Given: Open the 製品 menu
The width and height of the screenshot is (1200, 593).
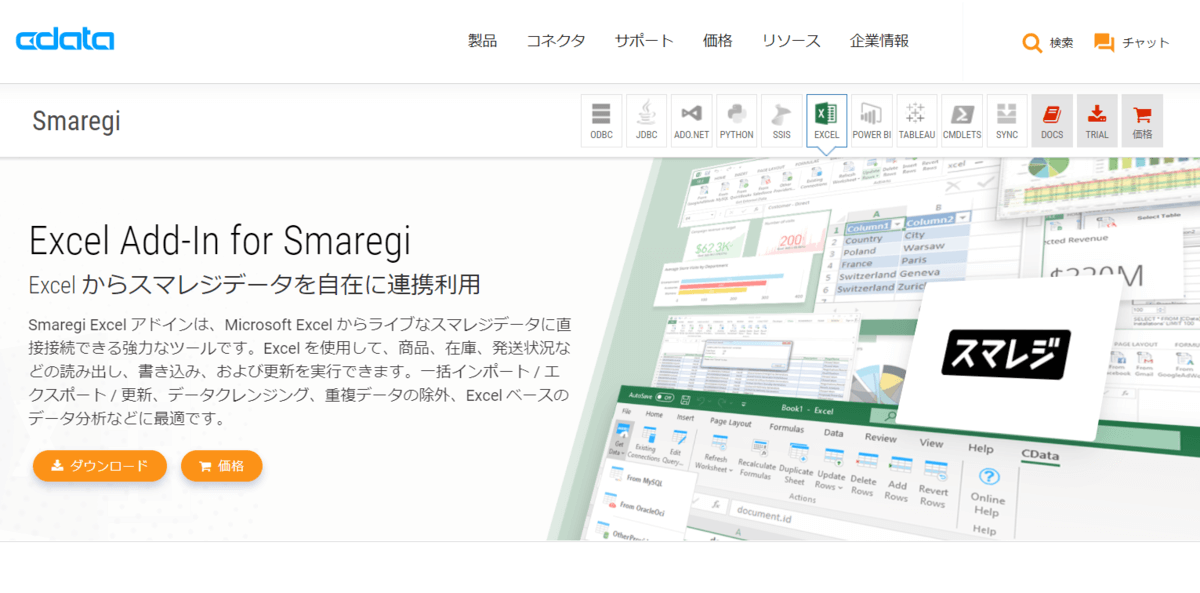Looking at the screenshot, I should click(x=482, y=41).
